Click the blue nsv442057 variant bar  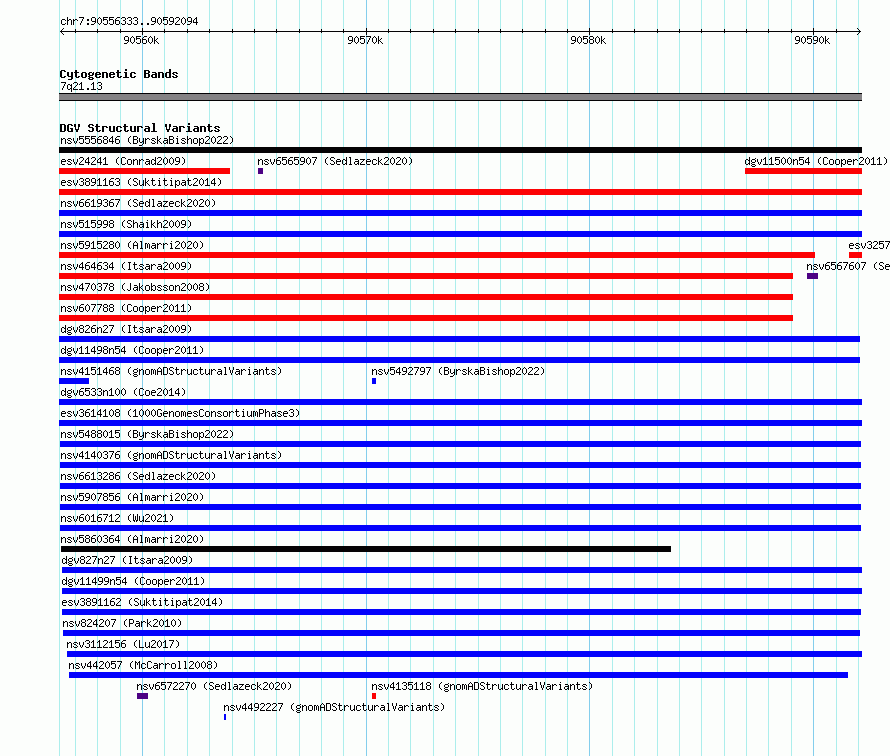click(x=458, y=675)
